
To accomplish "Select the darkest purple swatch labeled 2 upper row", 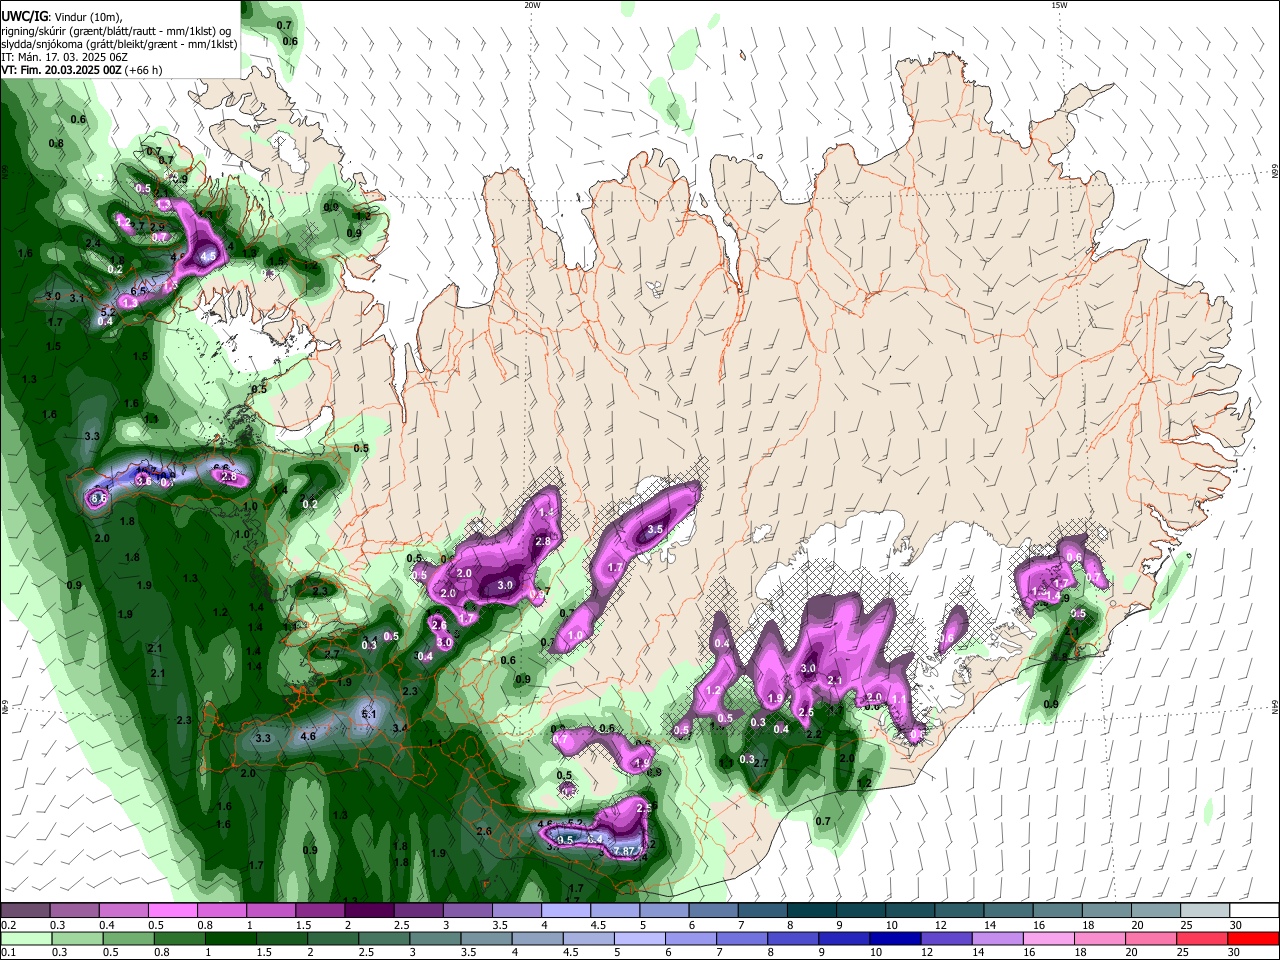I will point(369,910).
